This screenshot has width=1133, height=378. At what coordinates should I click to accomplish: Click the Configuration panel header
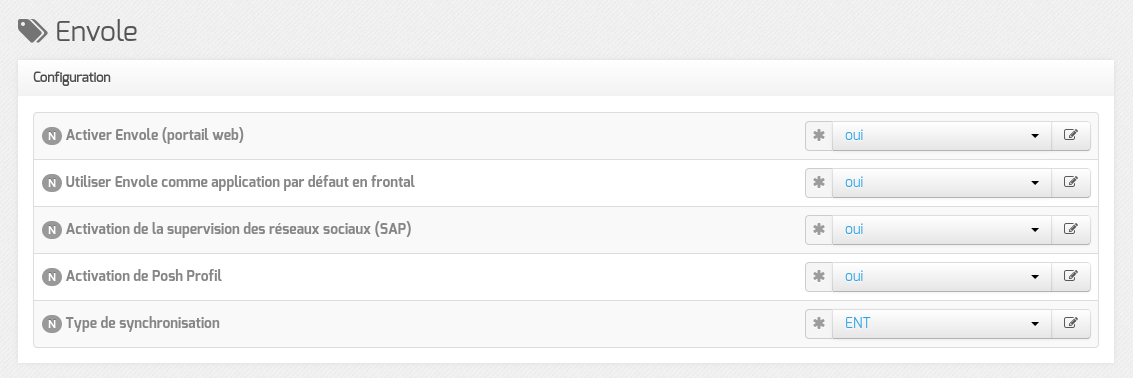pyautogui.click(x=566, y=78)
